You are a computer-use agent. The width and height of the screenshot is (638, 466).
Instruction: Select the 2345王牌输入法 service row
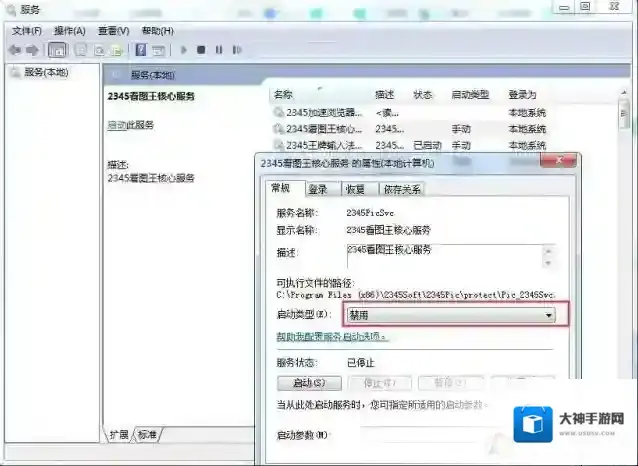(410, 145)
